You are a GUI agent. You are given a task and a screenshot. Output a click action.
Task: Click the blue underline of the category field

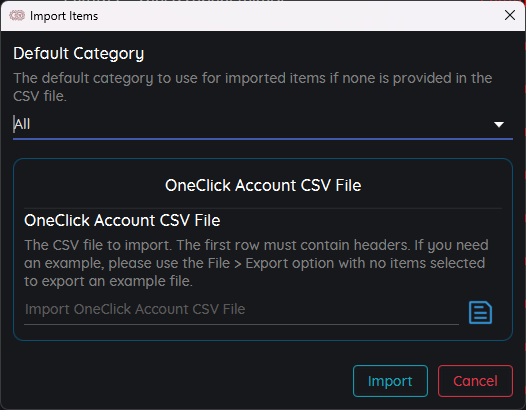pos(263,138)
